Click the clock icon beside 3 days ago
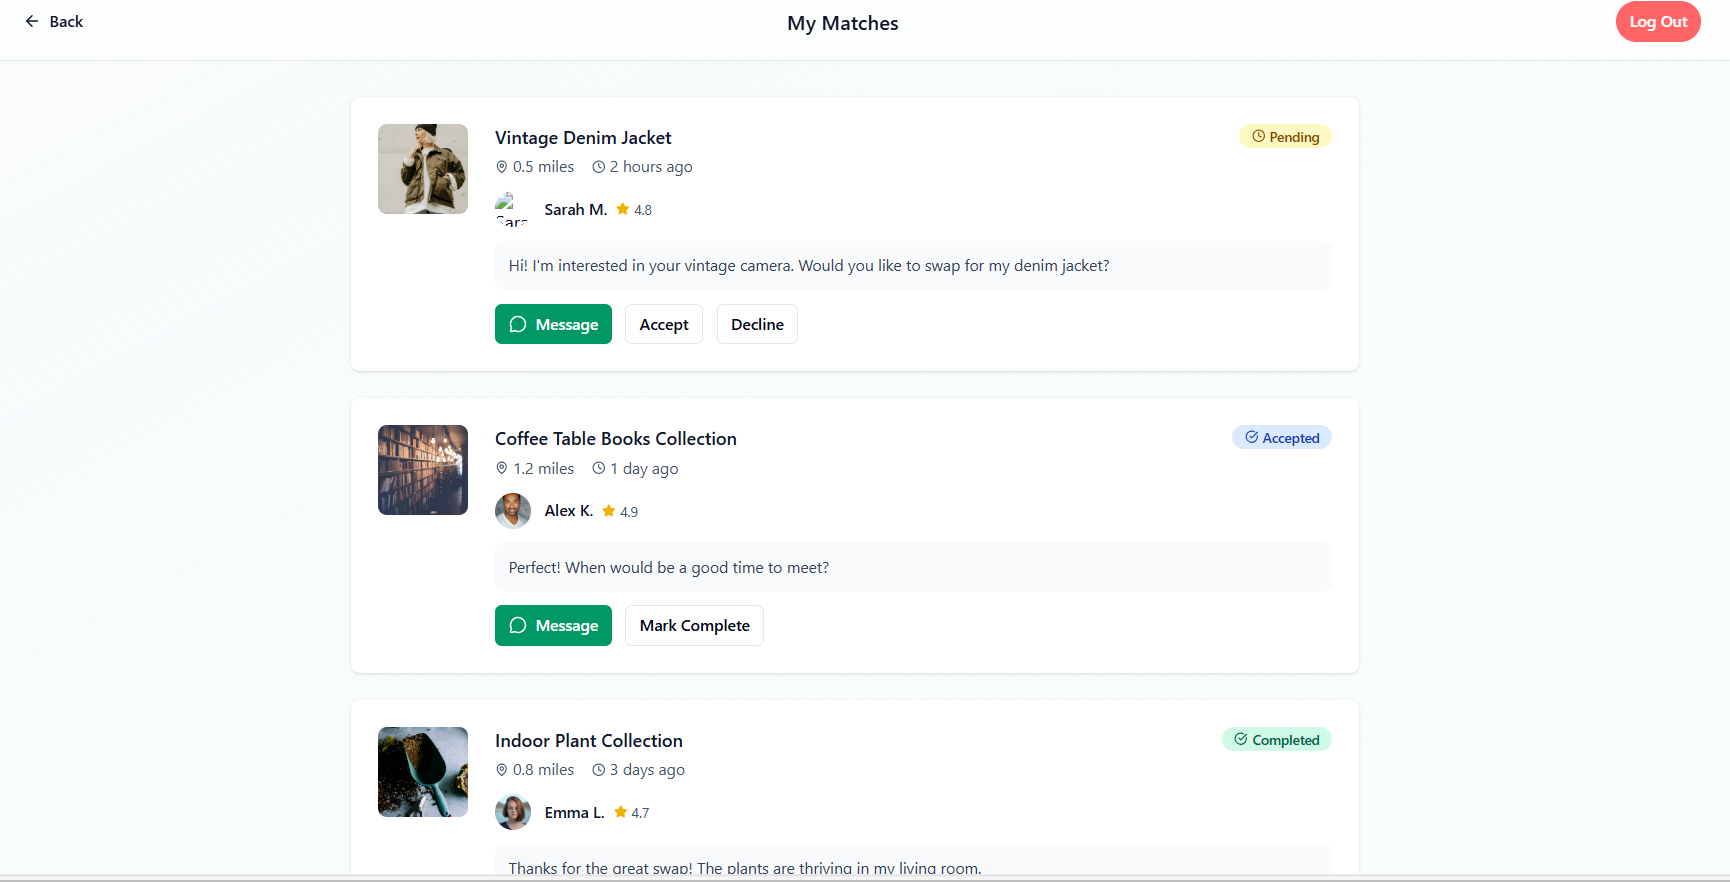The width and height of the screenshot is (1730, 882). pos(599,770)
